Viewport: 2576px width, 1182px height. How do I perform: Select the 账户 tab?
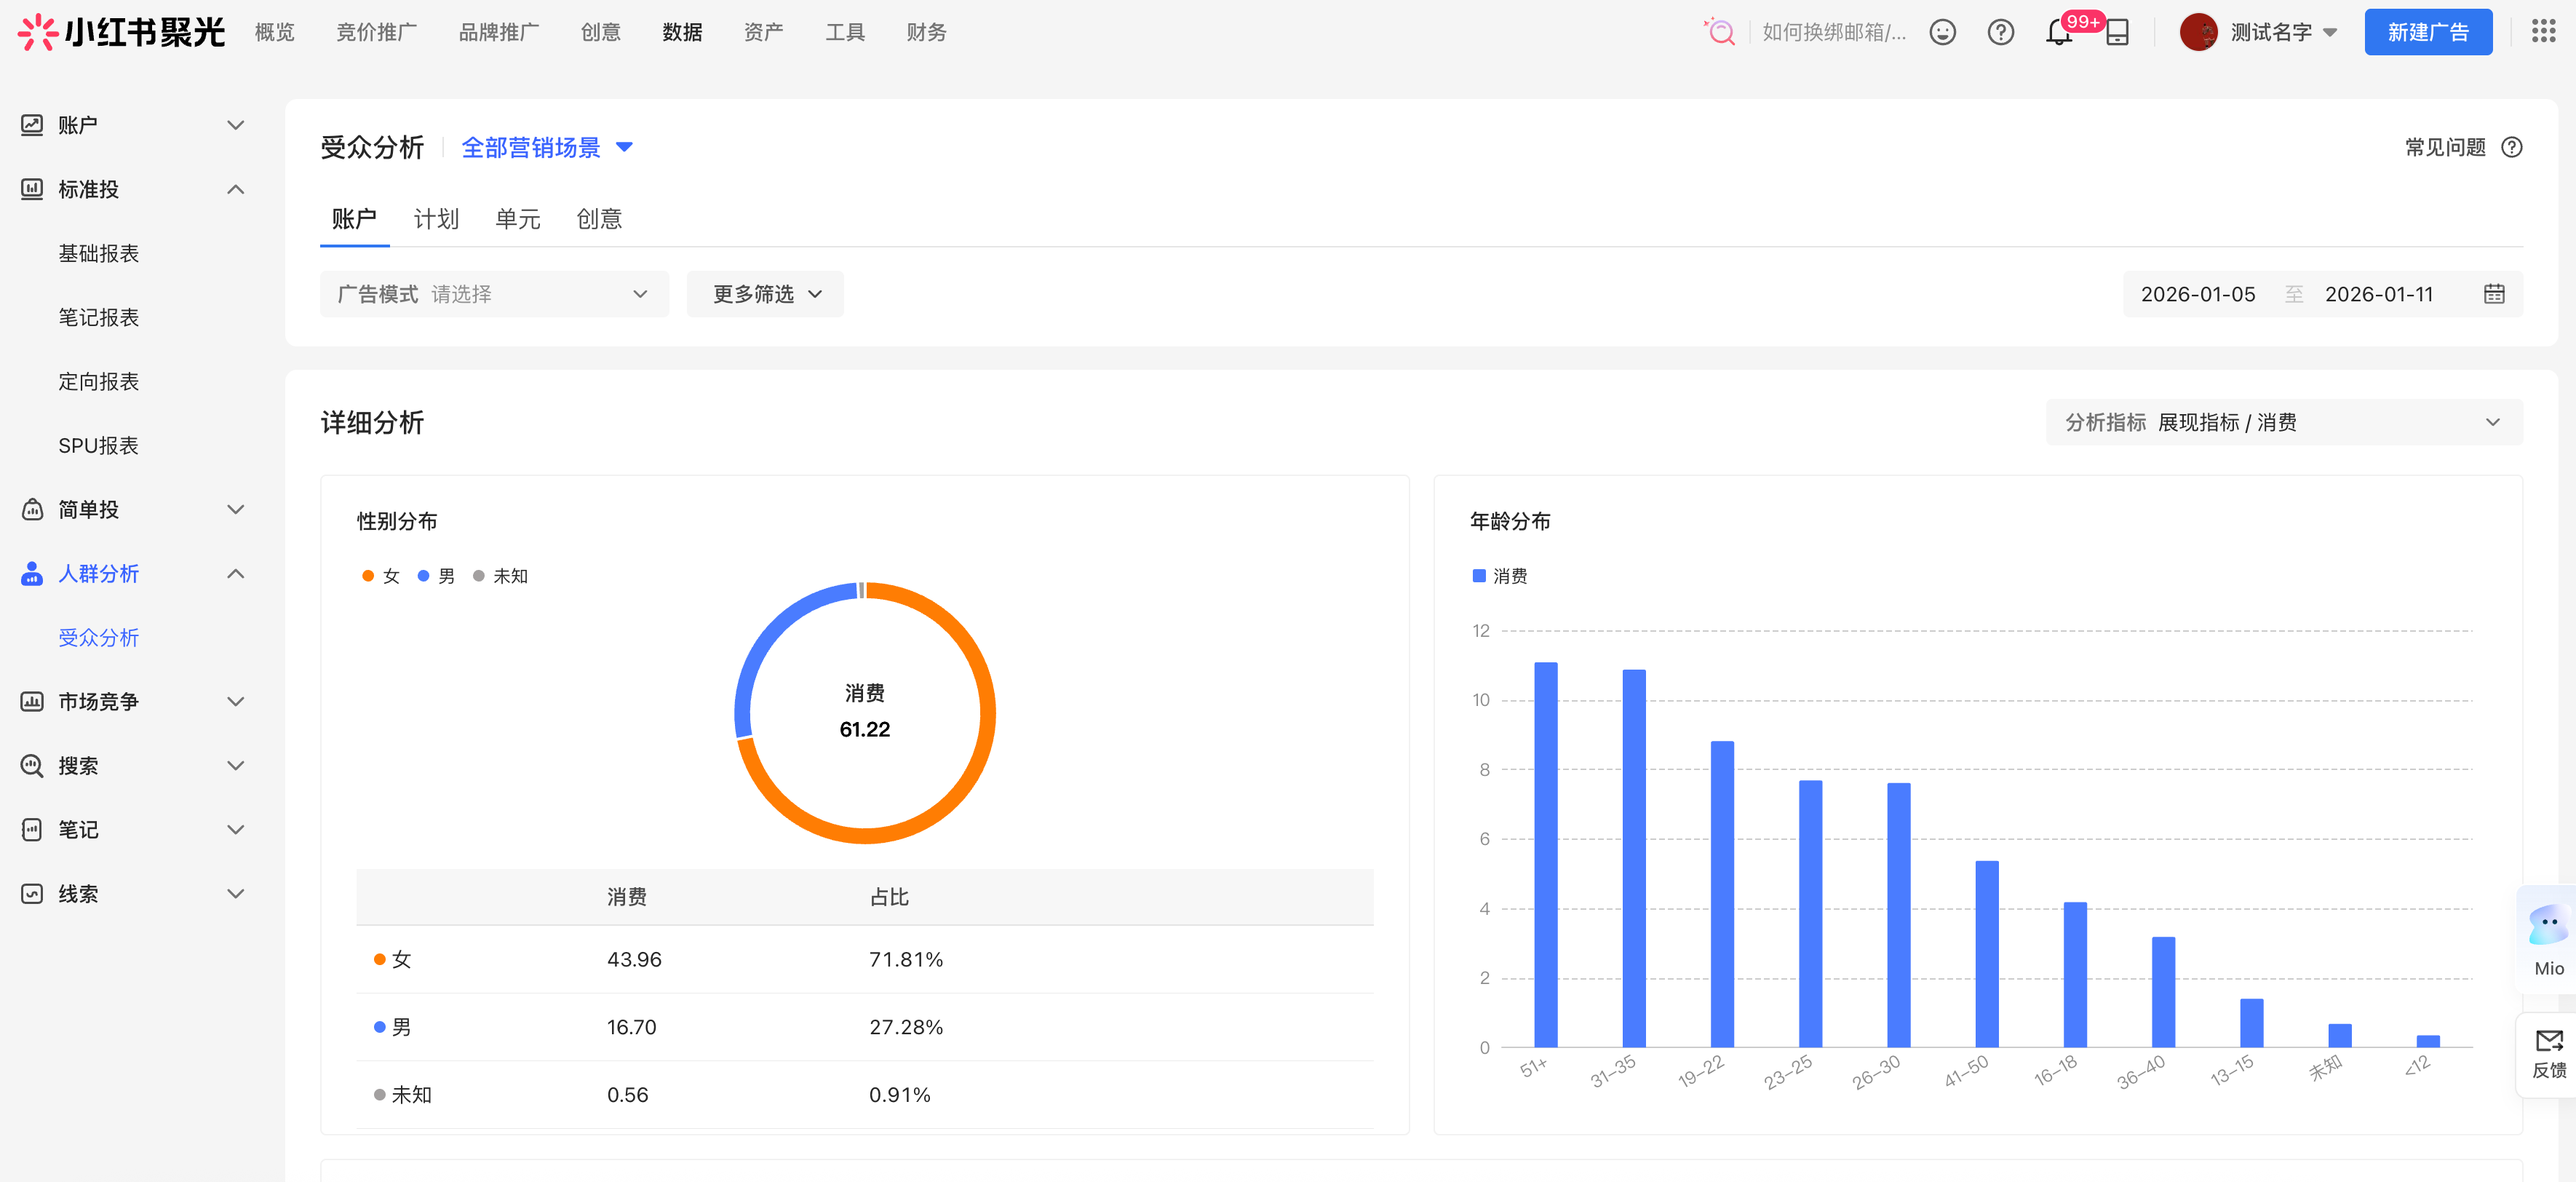pos(354,219)
